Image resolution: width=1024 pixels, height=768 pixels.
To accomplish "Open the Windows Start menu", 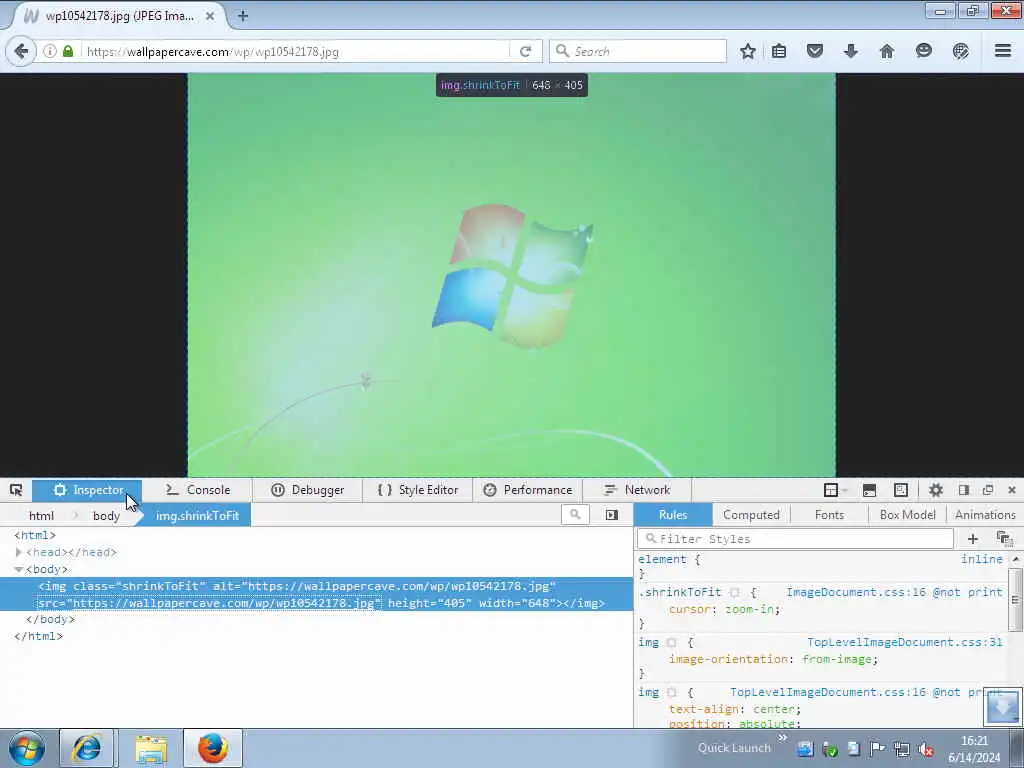I will click(x=27, y=748).
